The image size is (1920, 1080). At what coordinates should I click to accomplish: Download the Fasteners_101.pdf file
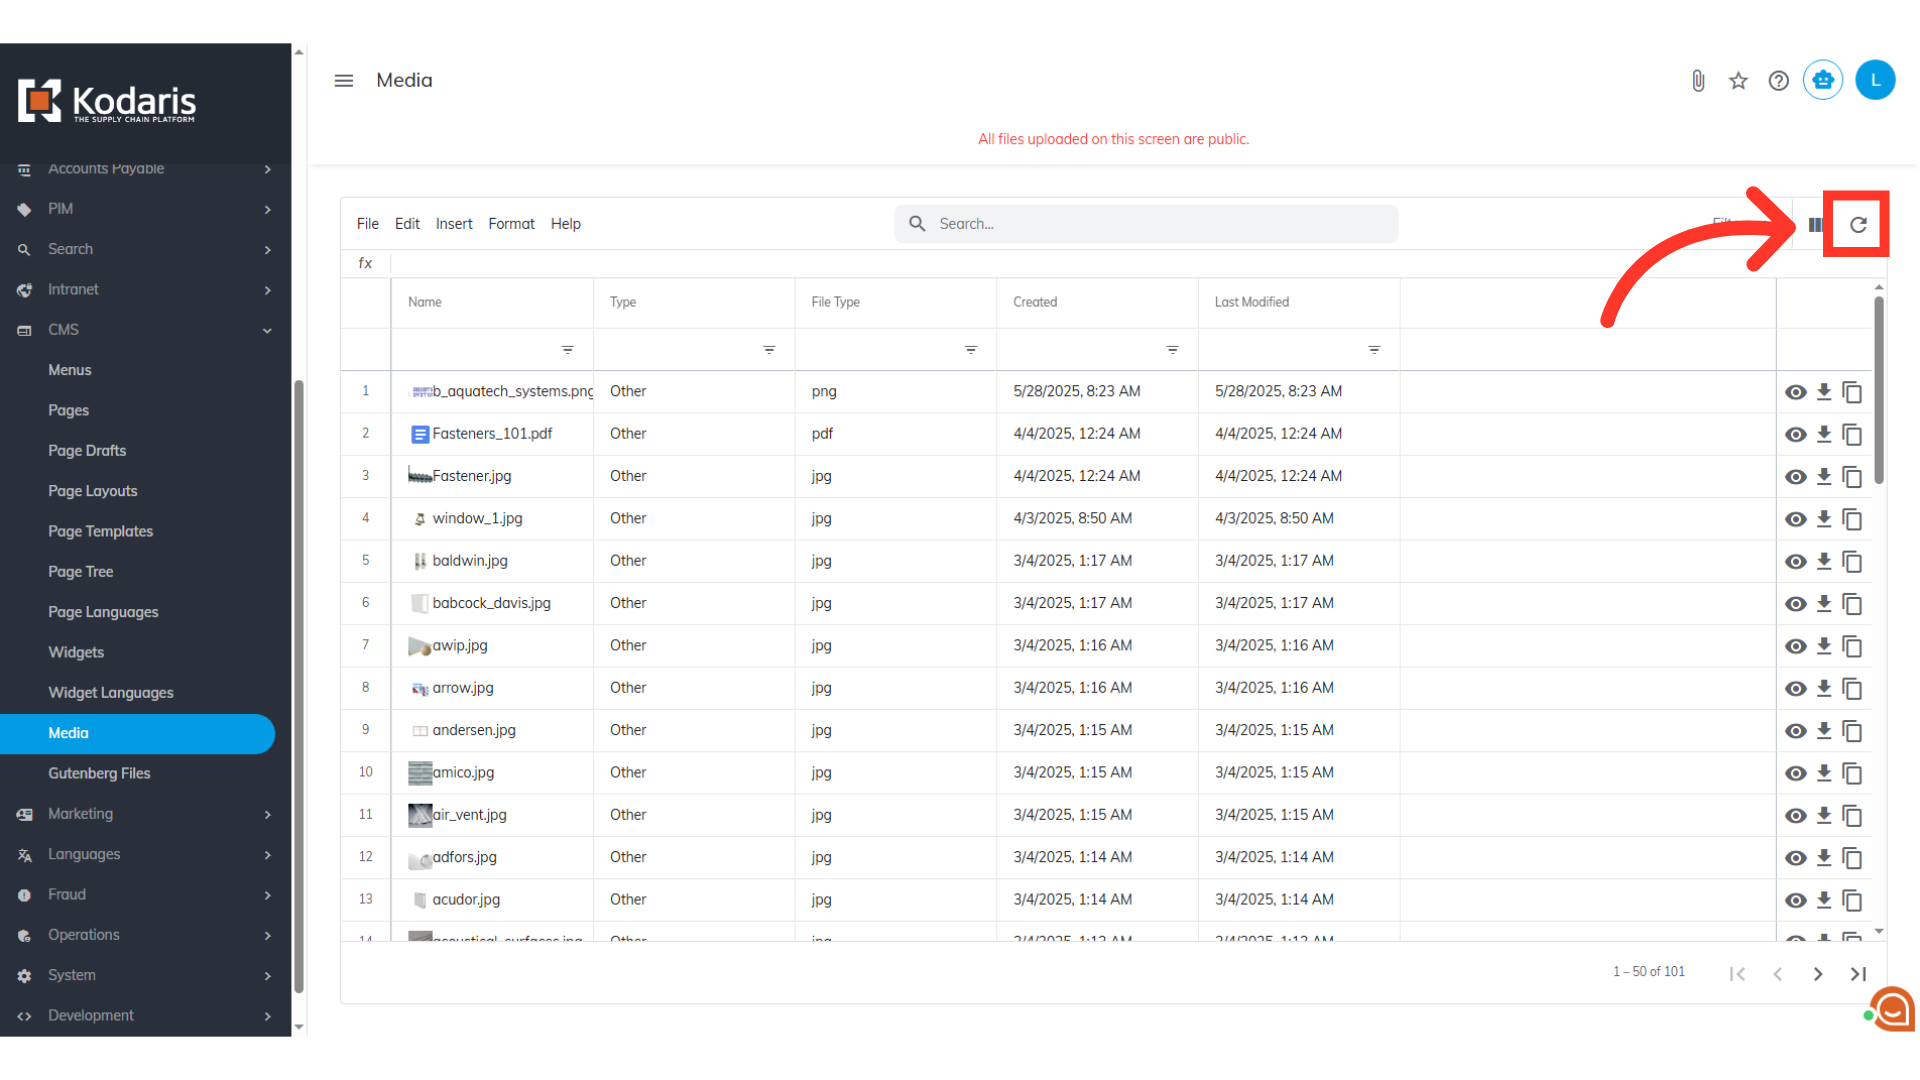pos(1824,434)
